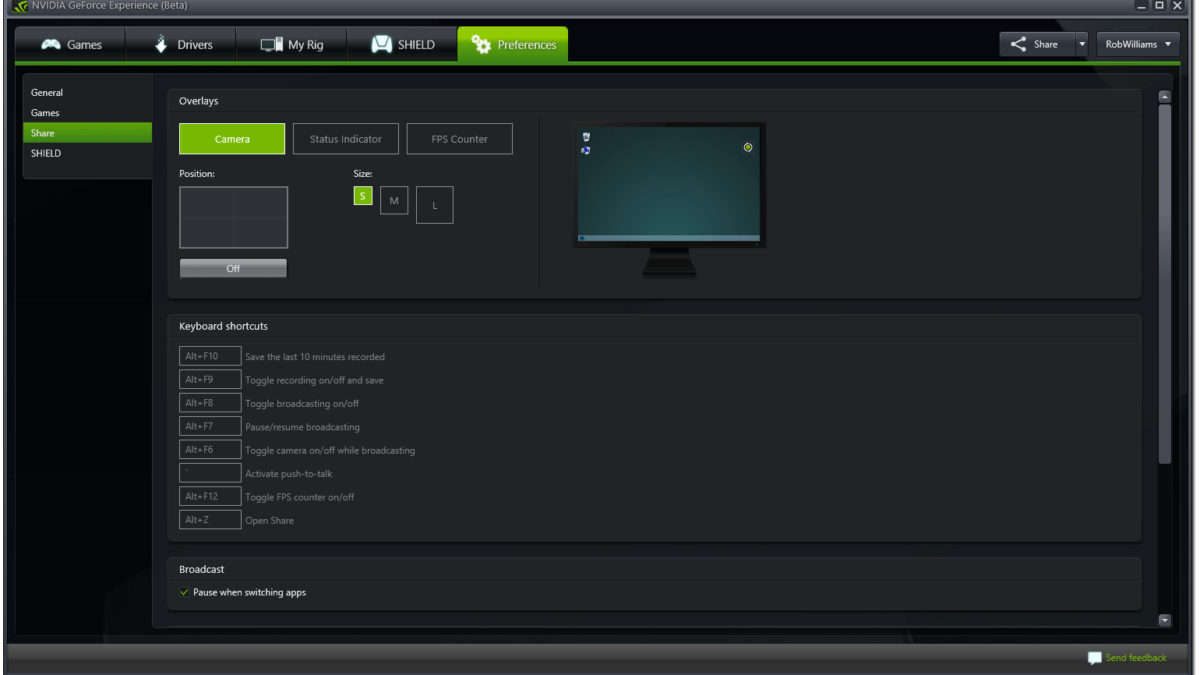Select the FPS Counter overlay tab
Viewport: 1200px width, 675px height.
tap(459, 139)
